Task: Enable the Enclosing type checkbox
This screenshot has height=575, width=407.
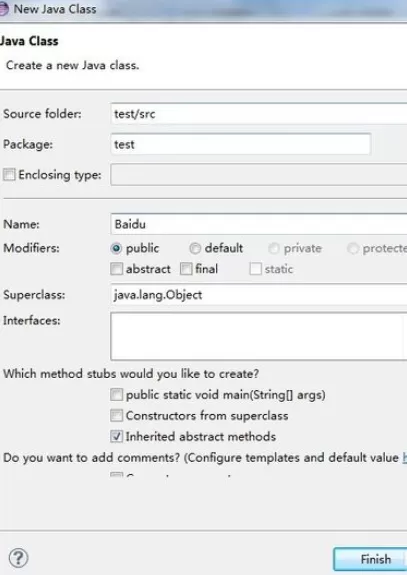Action: point(9,175)
